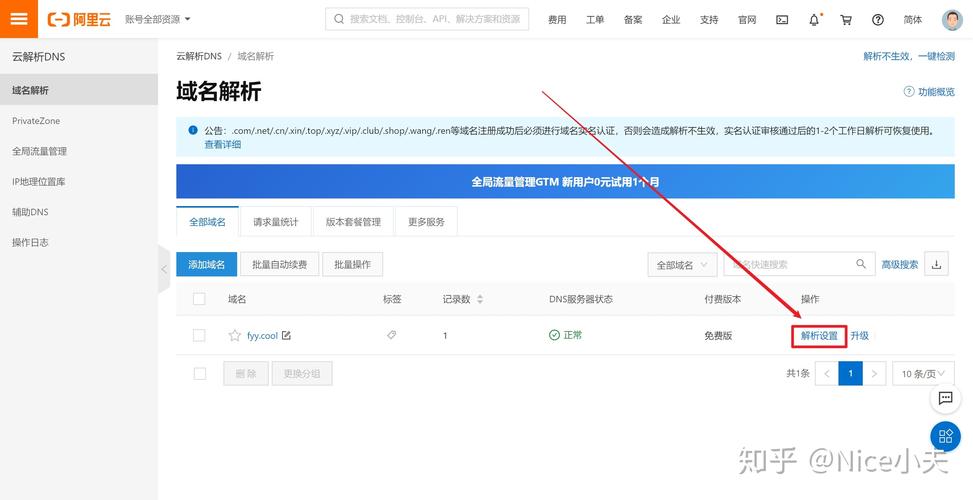Click 解析设置 for fyy.cool
The image size is (973, 500).
pos(819,336)
